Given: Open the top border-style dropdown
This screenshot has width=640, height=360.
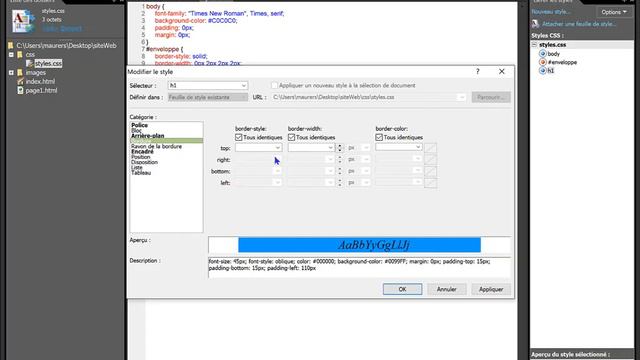Looking at the screenshot, I should click(278, 147).
